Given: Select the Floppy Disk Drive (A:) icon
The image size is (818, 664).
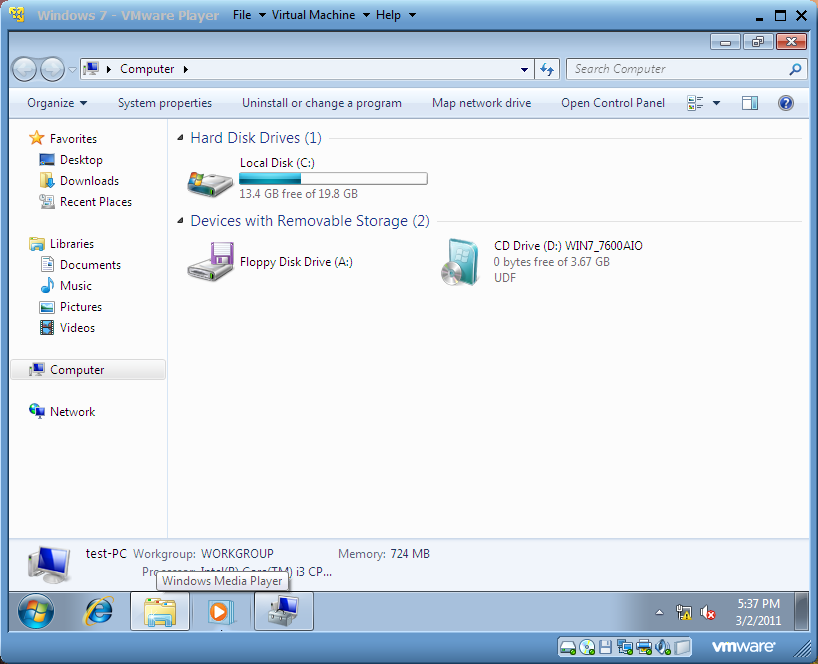Looking at the screenshot, I should coord(210,261).
